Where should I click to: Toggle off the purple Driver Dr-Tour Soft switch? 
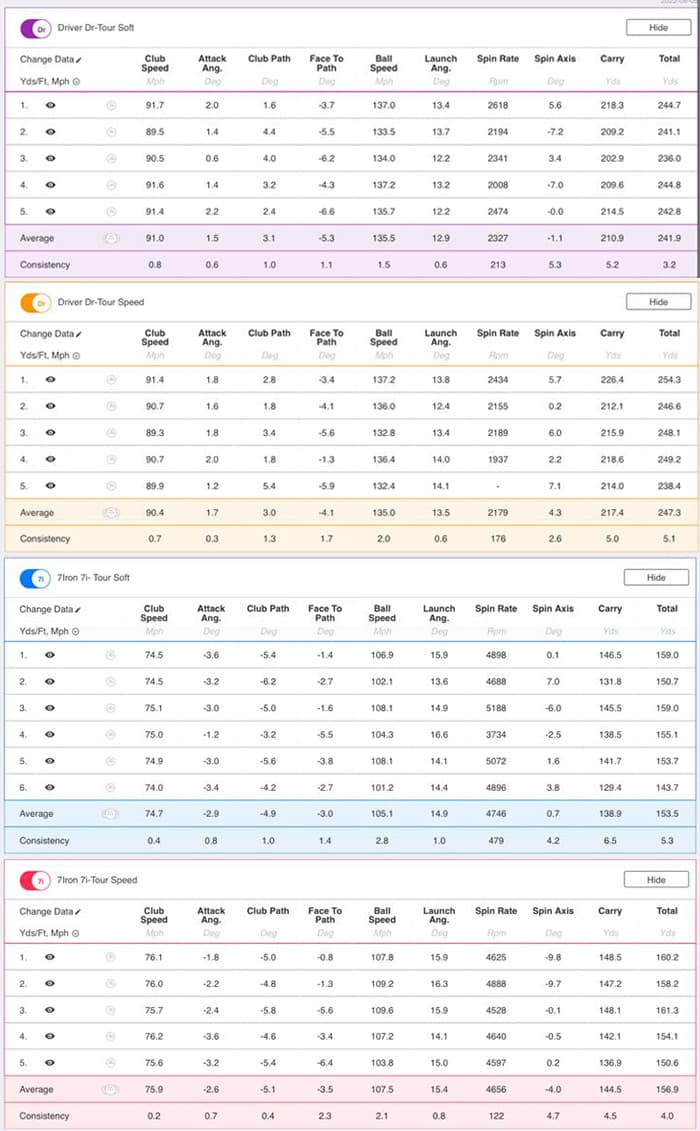[x=37, y=28]
